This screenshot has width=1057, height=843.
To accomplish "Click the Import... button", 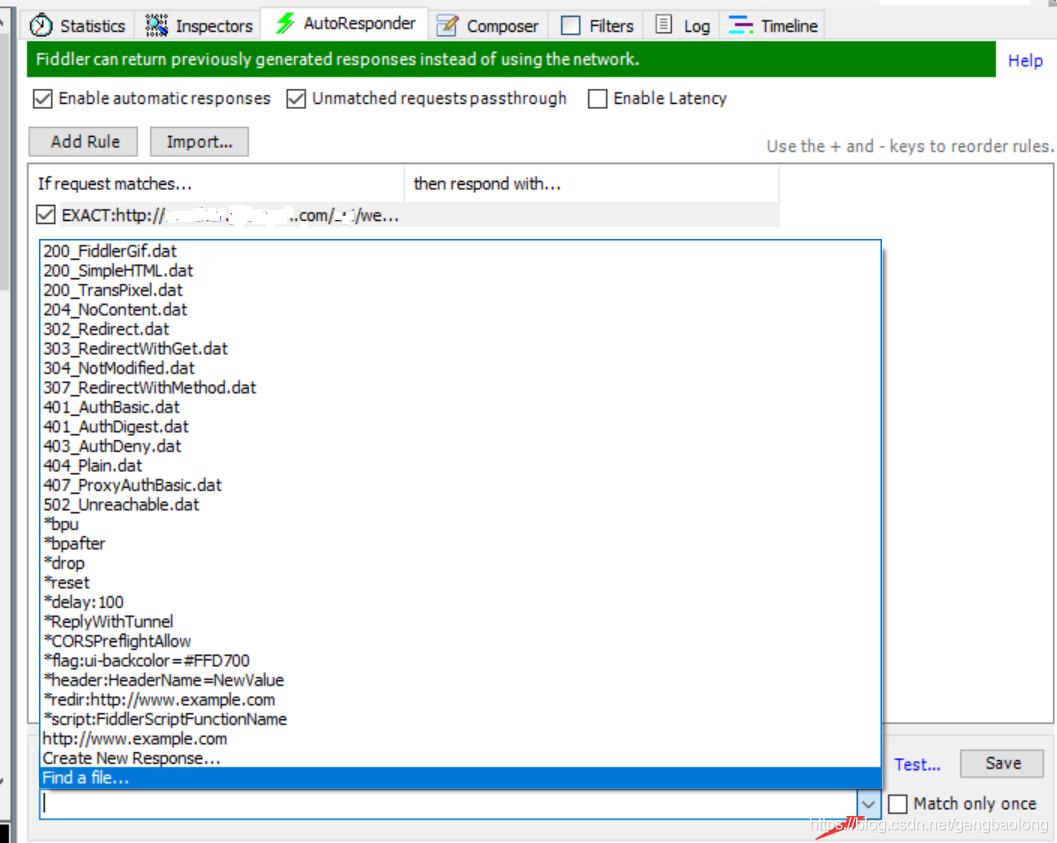I will (x=199, y=142).
